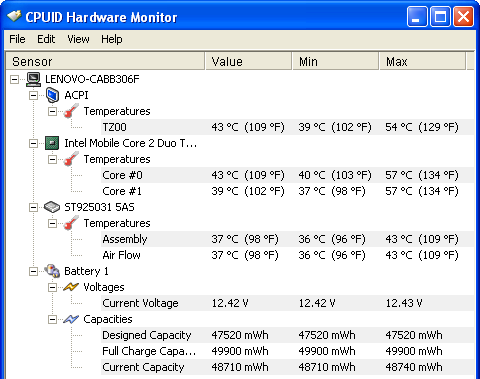Open the File menu
Screen dimensions: 480x379
point(17,39)
